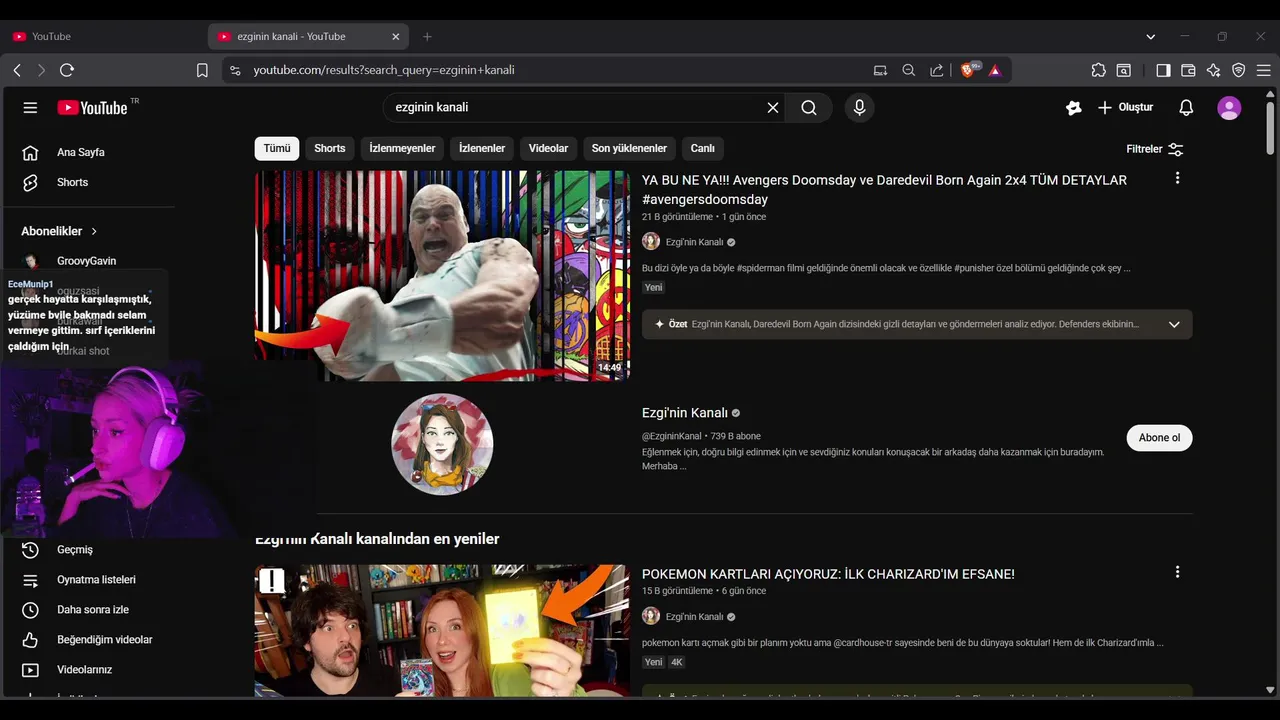Screen dimensions: 1280x720
Task: Clear the search box with the X
Action: pos(773,107)
